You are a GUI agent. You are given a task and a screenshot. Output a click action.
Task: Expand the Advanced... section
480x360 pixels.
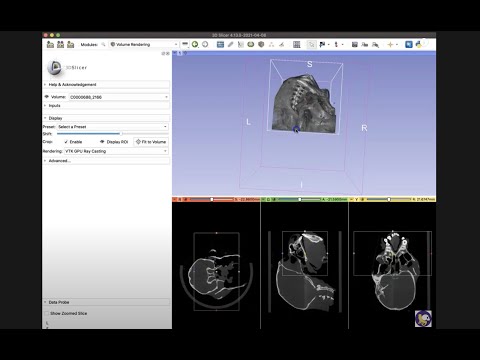(x=106, y=161)
